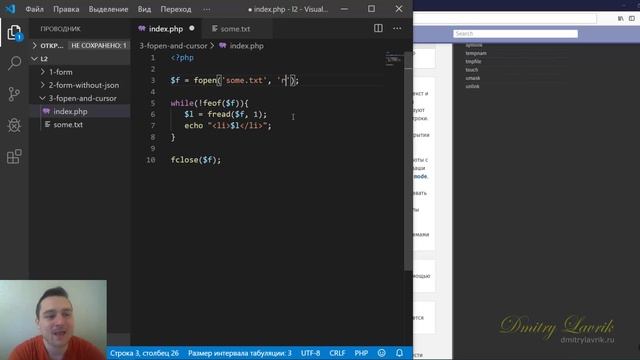Change line ending CRLF

(x=337, y=353)
